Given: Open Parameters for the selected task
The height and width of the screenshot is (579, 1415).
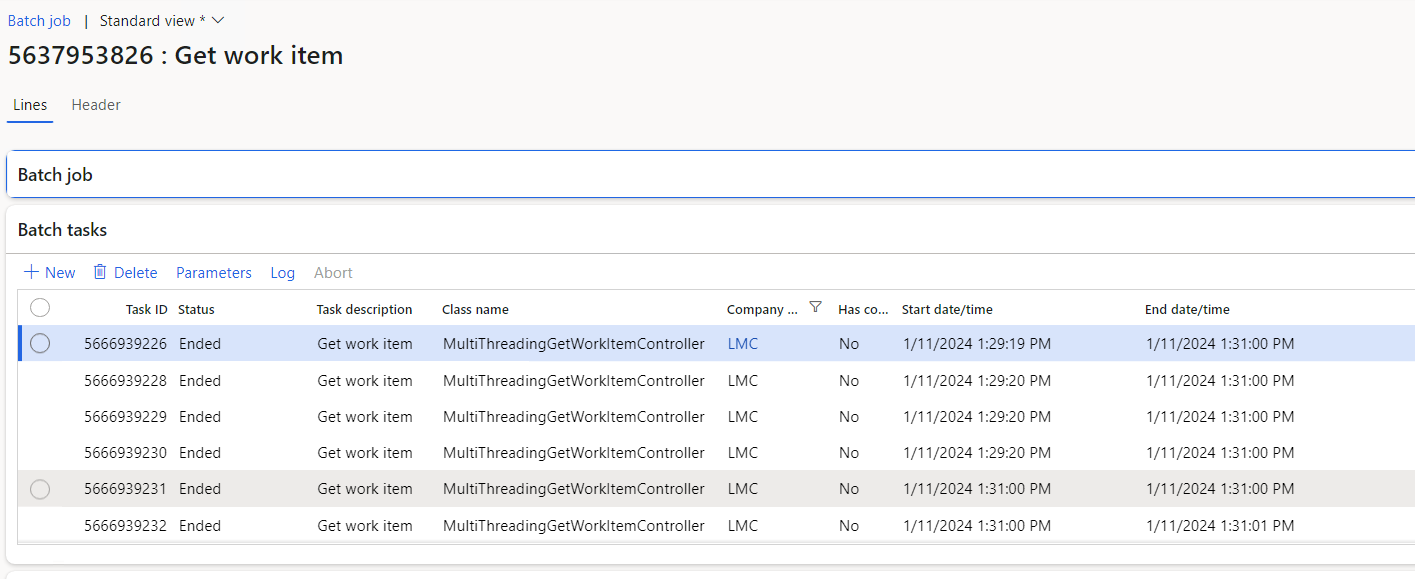Looking at the screenshot, I should 213,272.
